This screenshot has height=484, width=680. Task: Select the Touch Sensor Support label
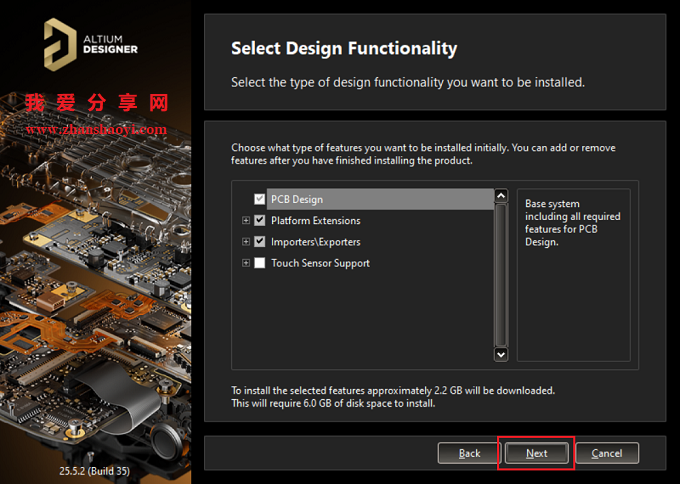320,263
